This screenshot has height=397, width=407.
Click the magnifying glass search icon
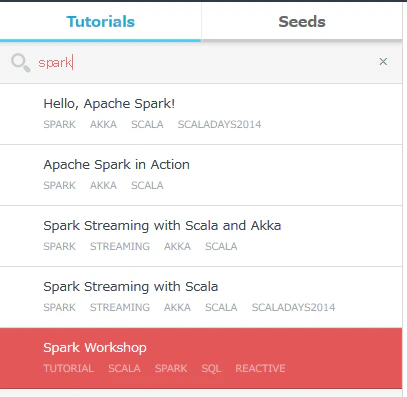point(20,63)
